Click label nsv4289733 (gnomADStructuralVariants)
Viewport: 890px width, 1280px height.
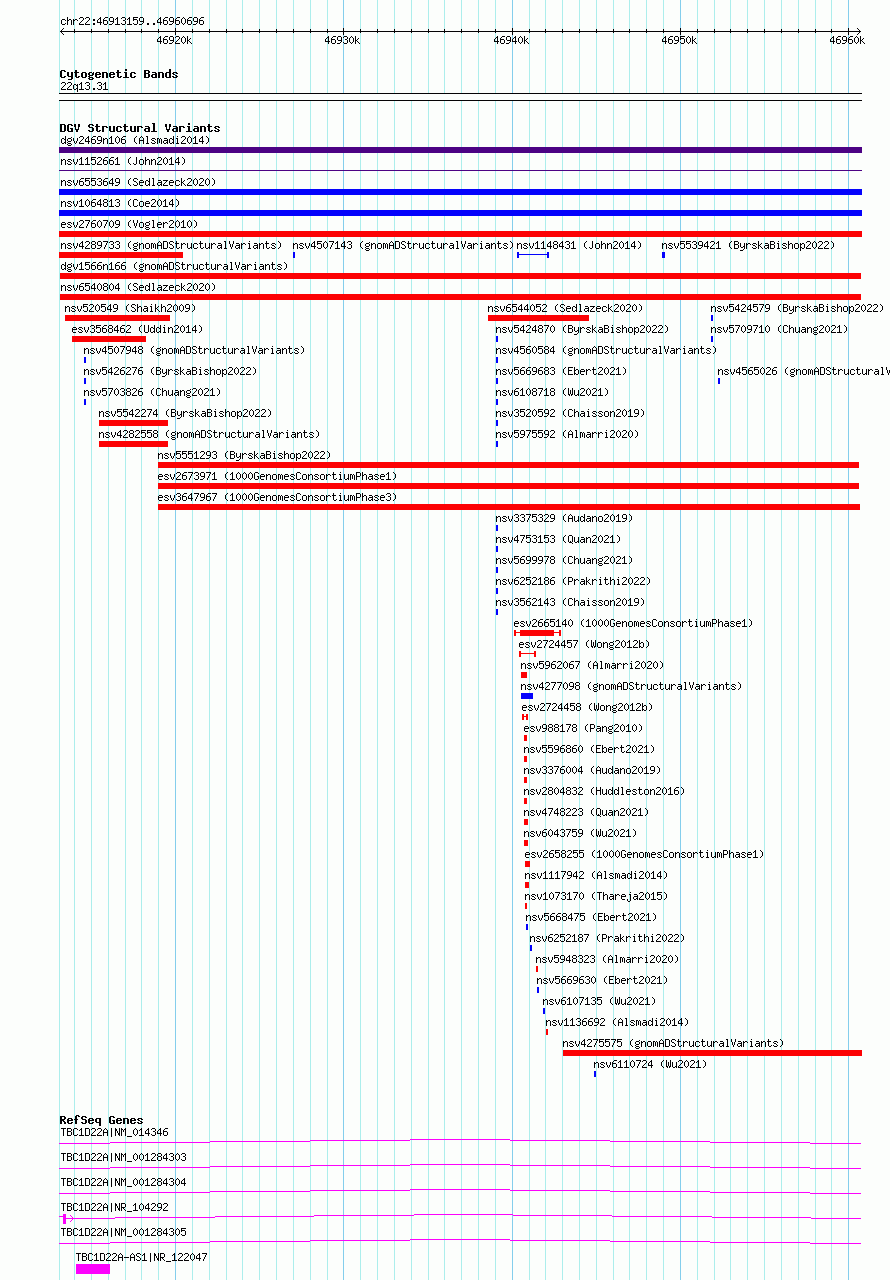[x=171, y=245]
